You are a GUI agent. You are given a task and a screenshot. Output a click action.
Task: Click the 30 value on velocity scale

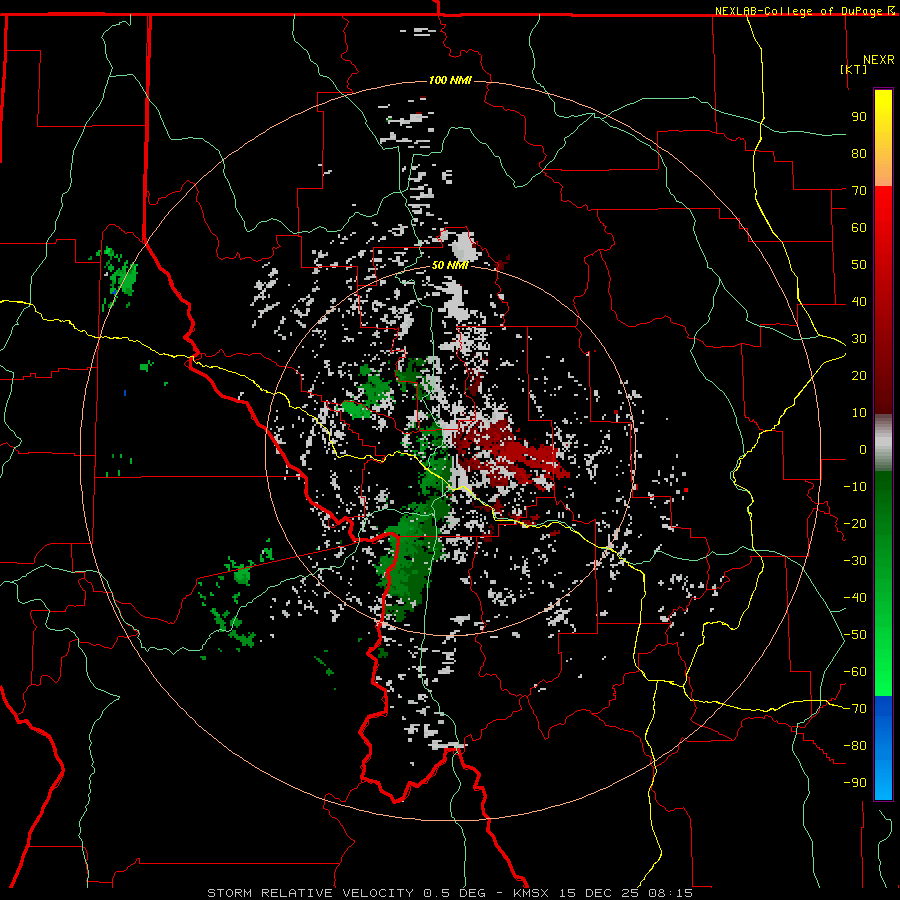[859, 339]
